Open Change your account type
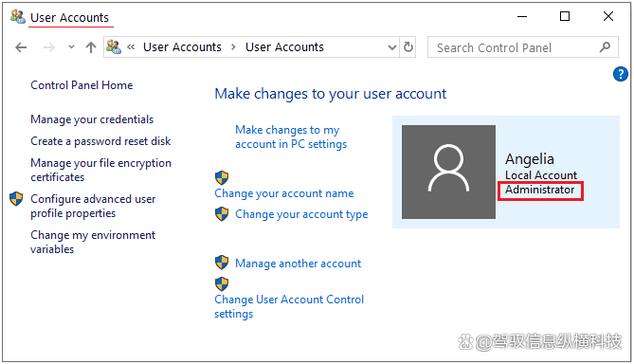Viewport: 634px width, 364px height. 302,214
